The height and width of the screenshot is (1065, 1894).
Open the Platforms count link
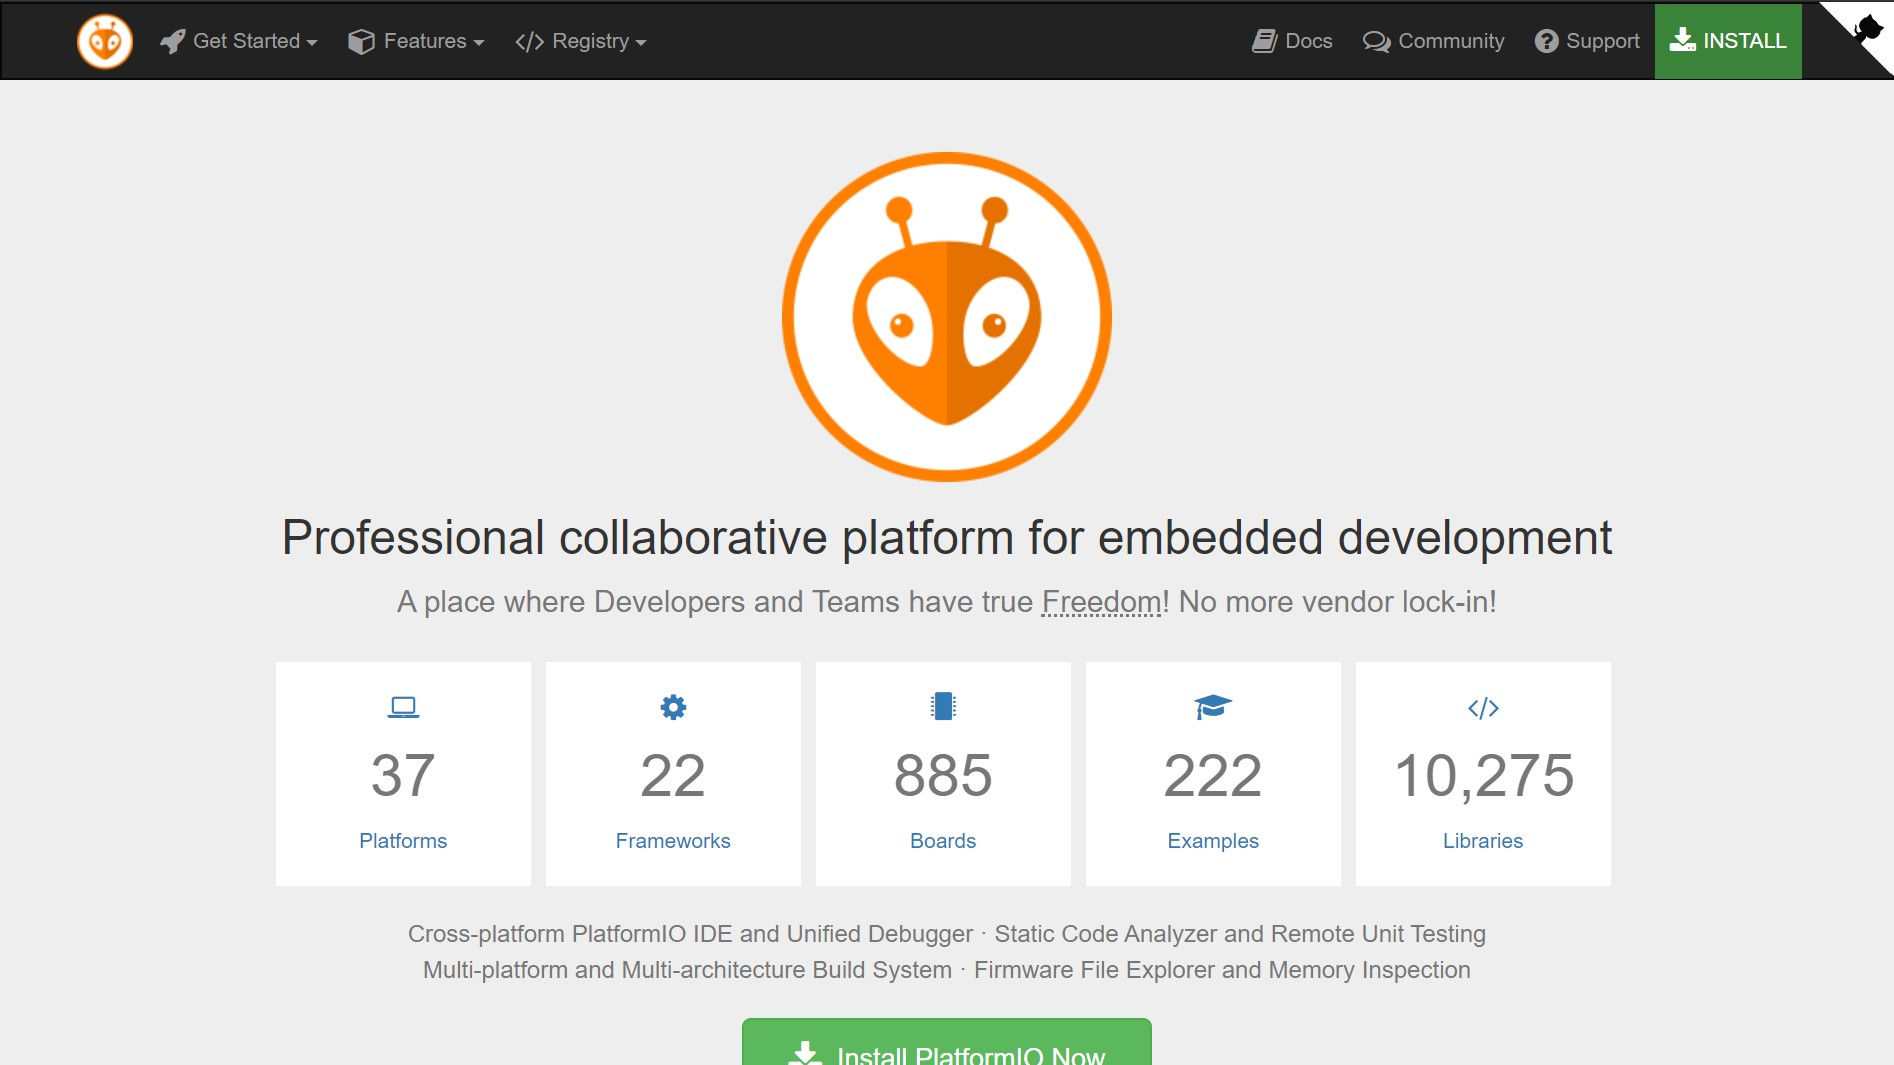tap(403, 840)
